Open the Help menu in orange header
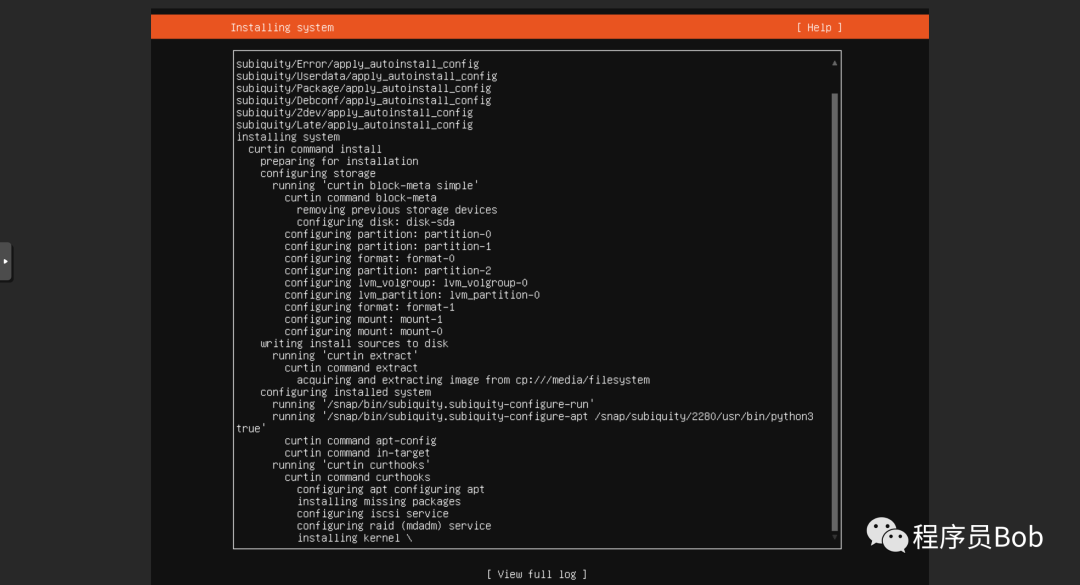Viewport: 1080px width, 585px height. [x=819, y=28]
